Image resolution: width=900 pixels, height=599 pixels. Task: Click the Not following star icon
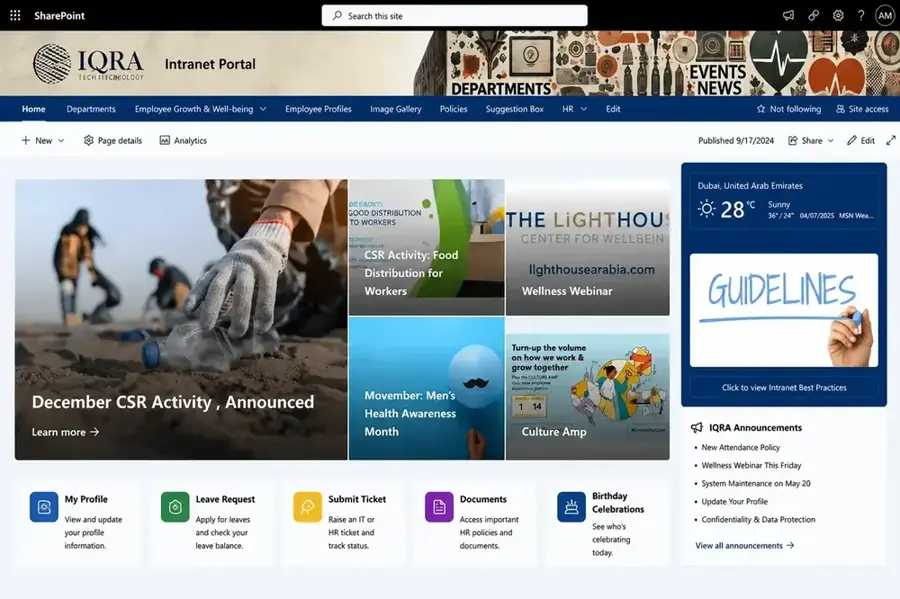click(x=761, y=109)
